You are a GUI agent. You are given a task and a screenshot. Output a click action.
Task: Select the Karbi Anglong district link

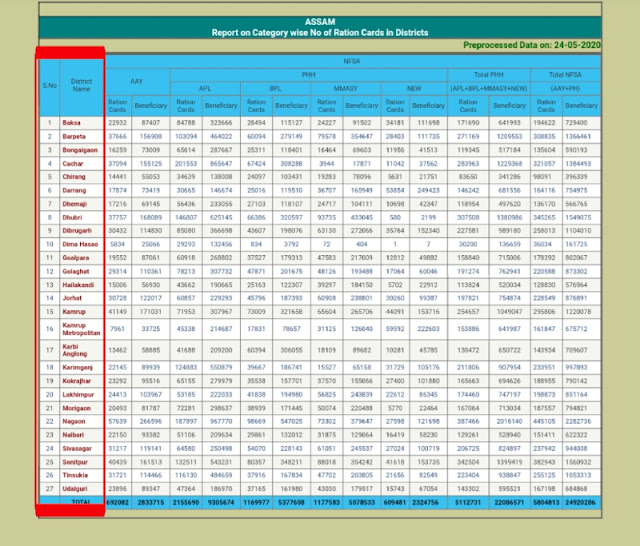(x=75, y=350)
